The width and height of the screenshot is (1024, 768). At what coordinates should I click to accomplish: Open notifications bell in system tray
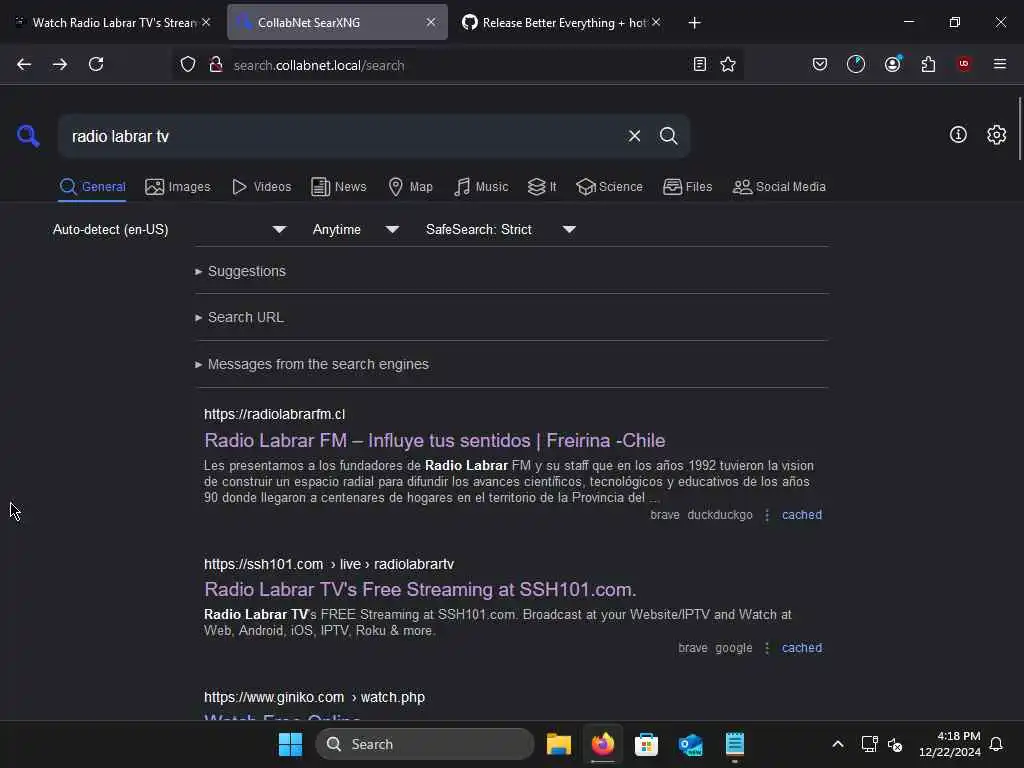pos(996,744)
